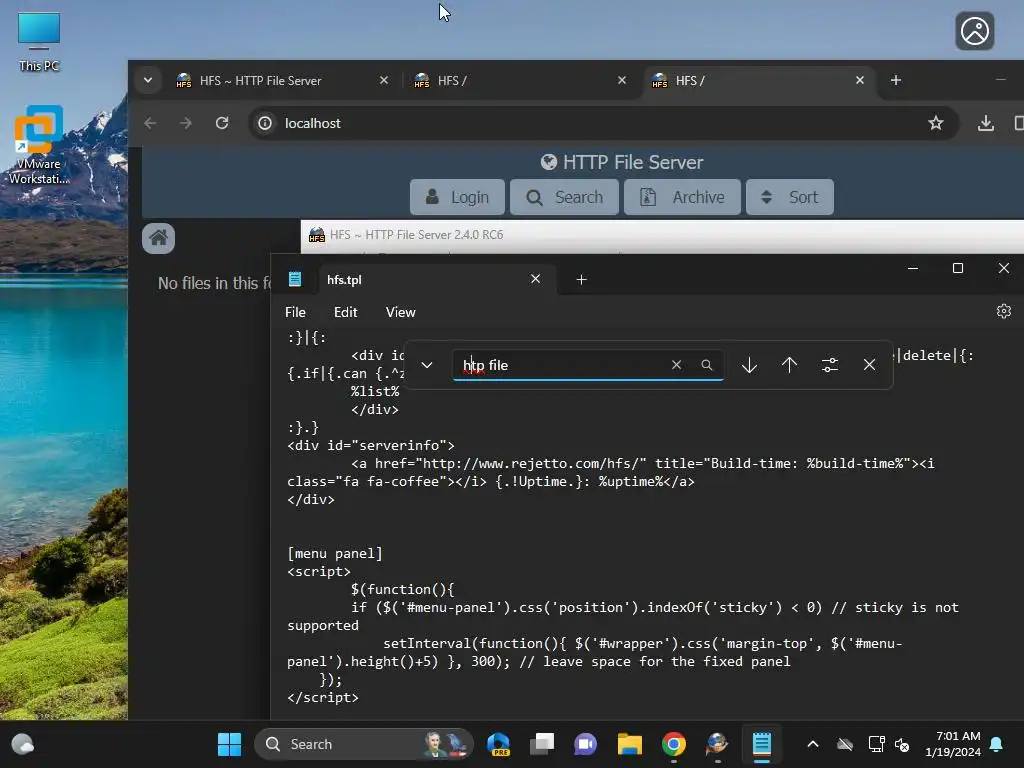Open Microsoft Edge PRE from taskbar

click(499, 744)
